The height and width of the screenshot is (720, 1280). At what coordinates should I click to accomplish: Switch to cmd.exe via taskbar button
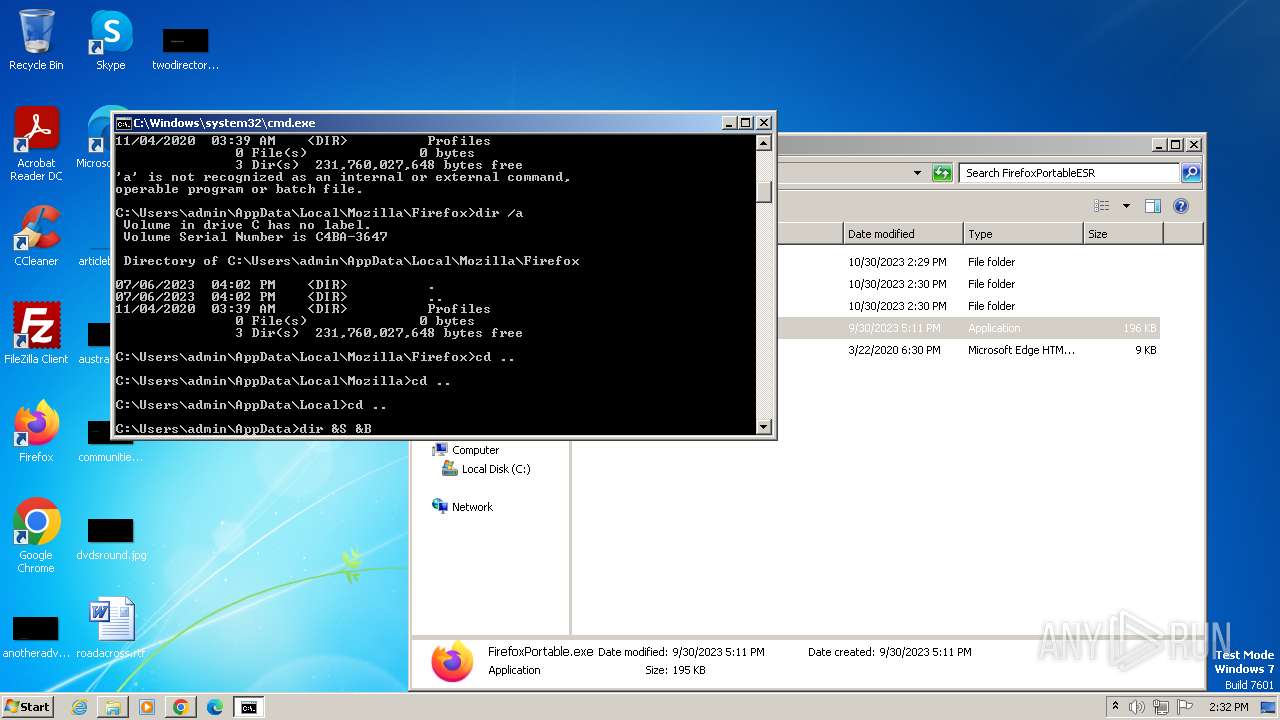click(249, 707)
